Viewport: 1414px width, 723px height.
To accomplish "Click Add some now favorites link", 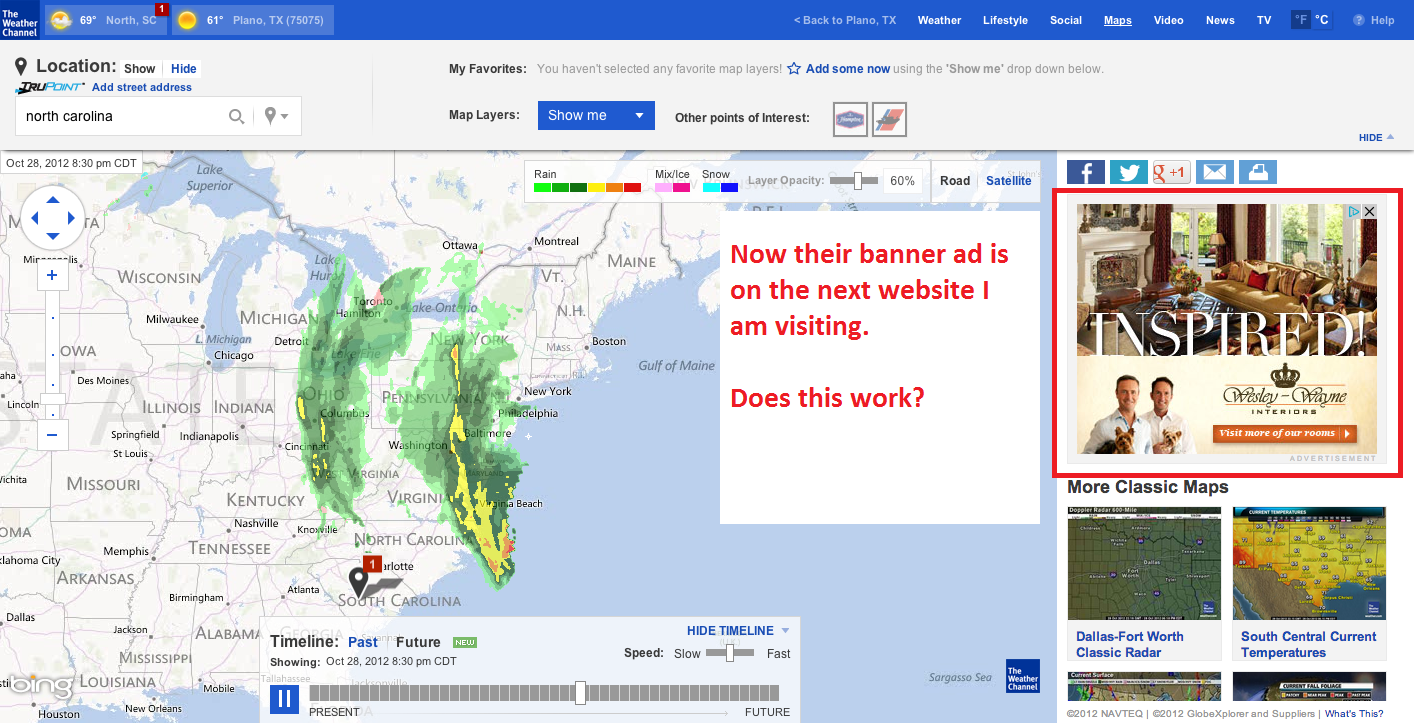I will (848, 69).
